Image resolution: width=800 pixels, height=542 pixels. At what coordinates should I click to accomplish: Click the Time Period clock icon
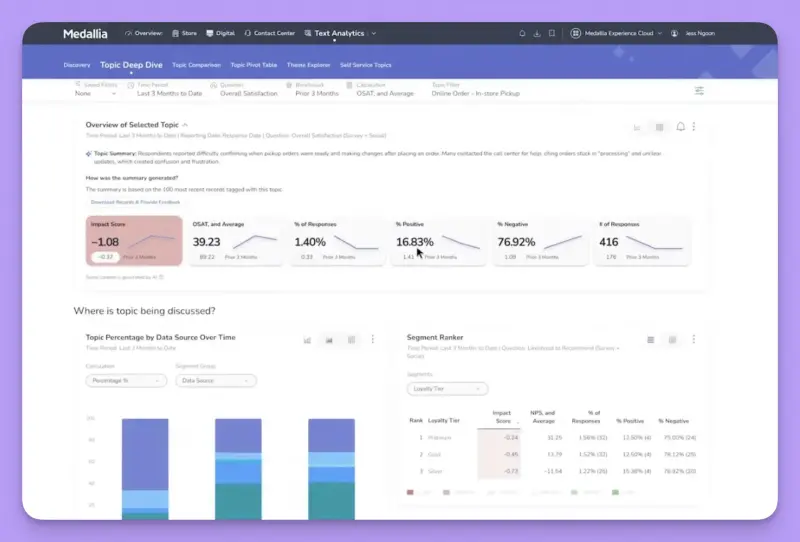131,85
